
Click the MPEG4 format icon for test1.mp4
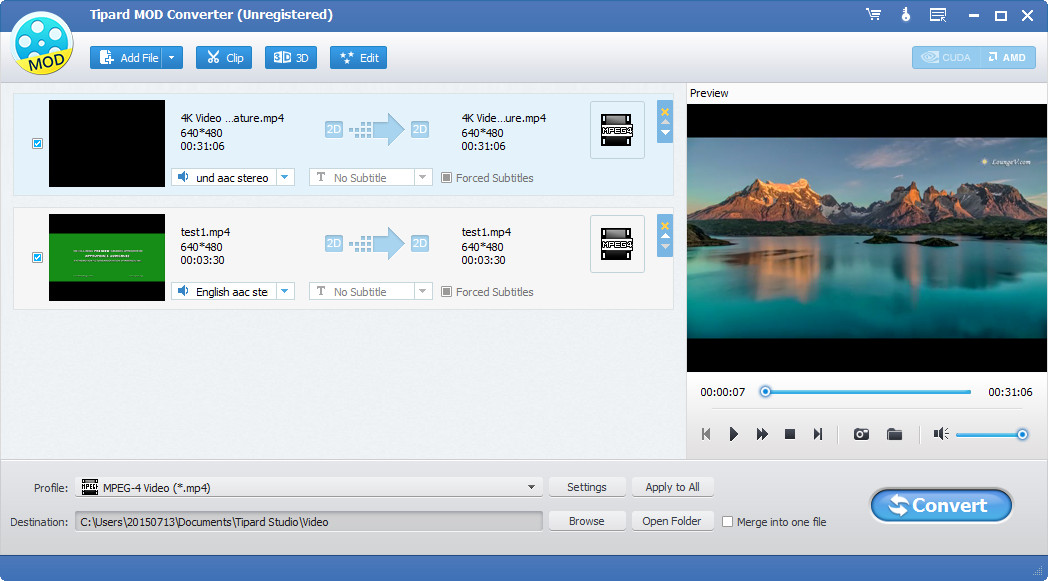[616, 244]
